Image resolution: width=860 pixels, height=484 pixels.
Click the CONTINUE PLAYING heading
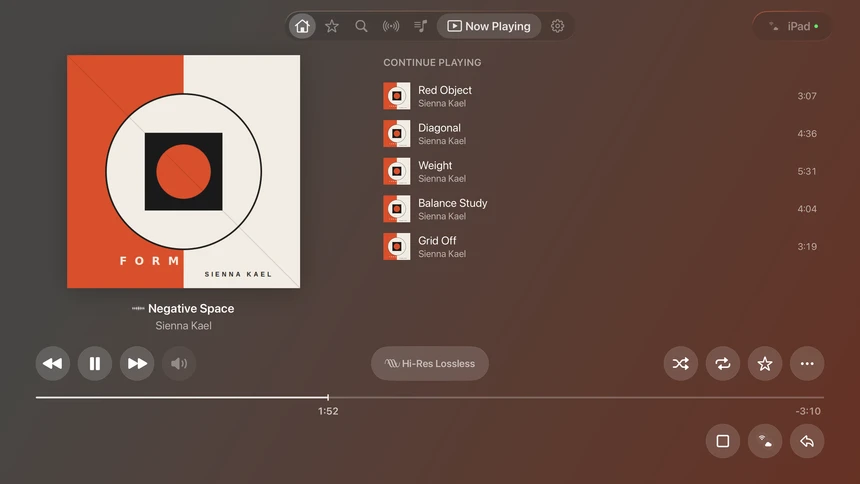(x=432, y=63)
